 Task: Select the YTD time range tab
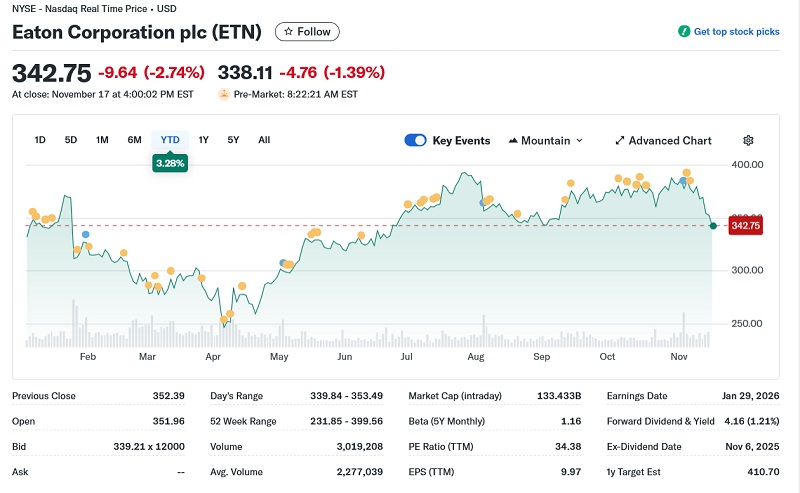pos(170,140)
